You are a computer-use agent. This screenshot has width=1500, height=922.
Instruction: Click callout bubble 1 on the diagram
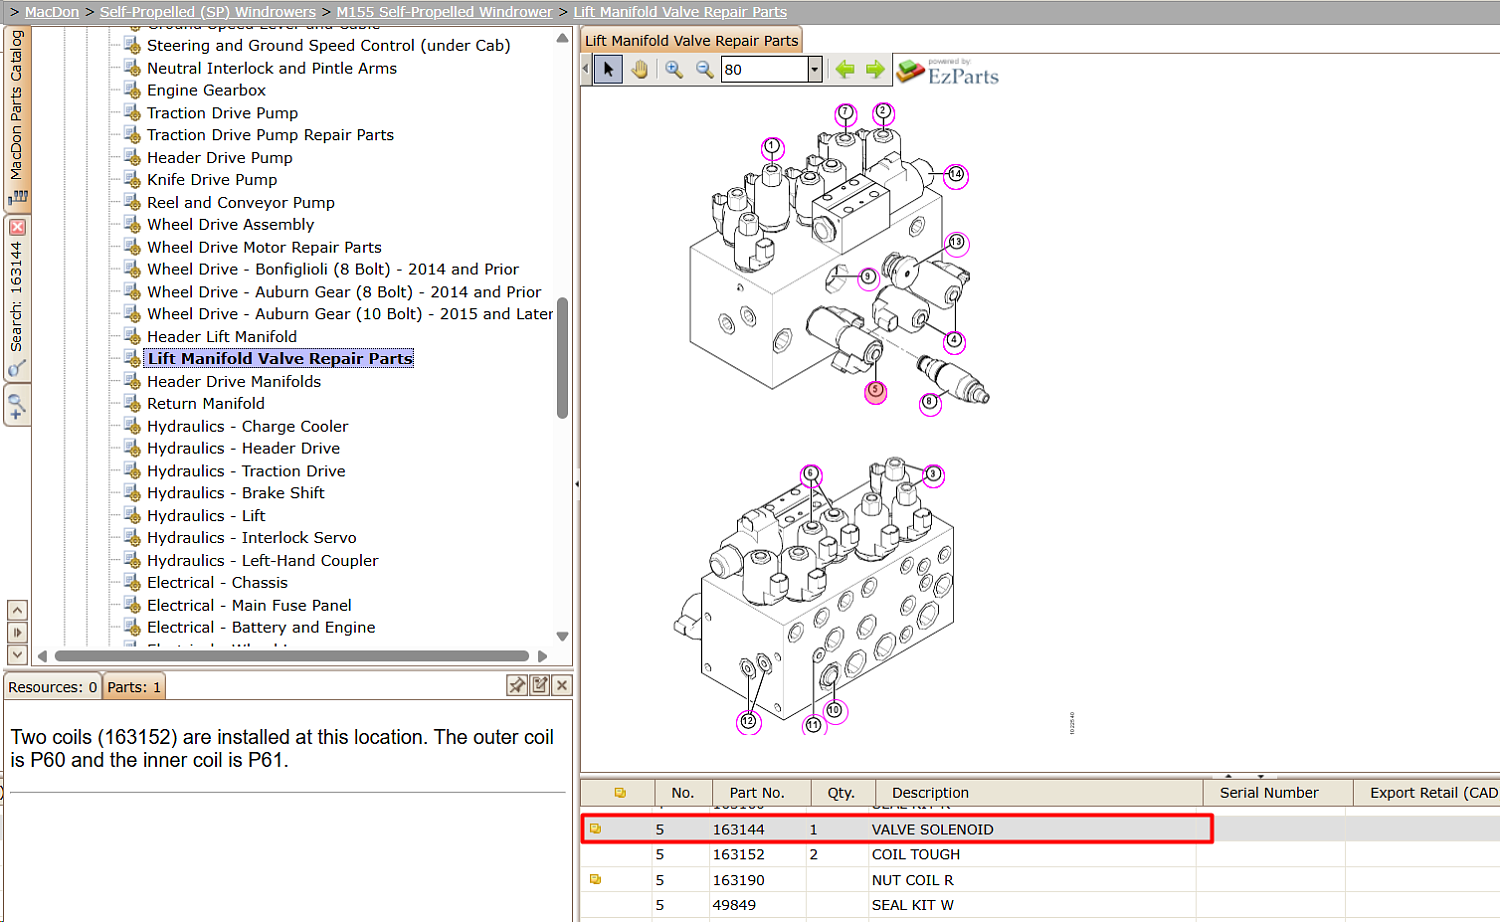(772, 147)
